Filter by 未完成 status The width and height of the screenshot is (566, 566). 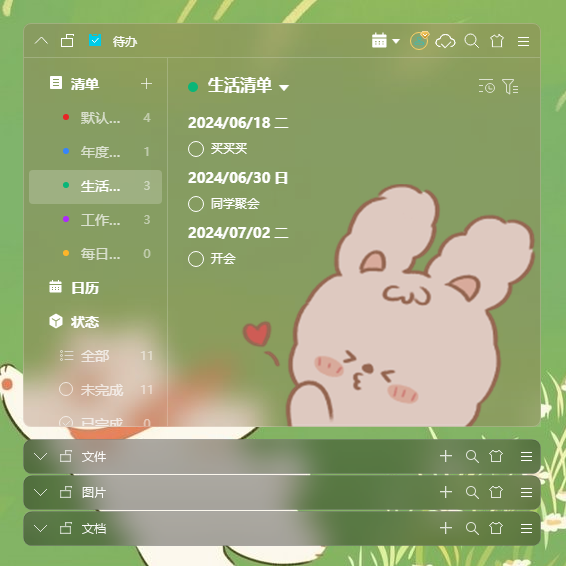click(95, 390)
